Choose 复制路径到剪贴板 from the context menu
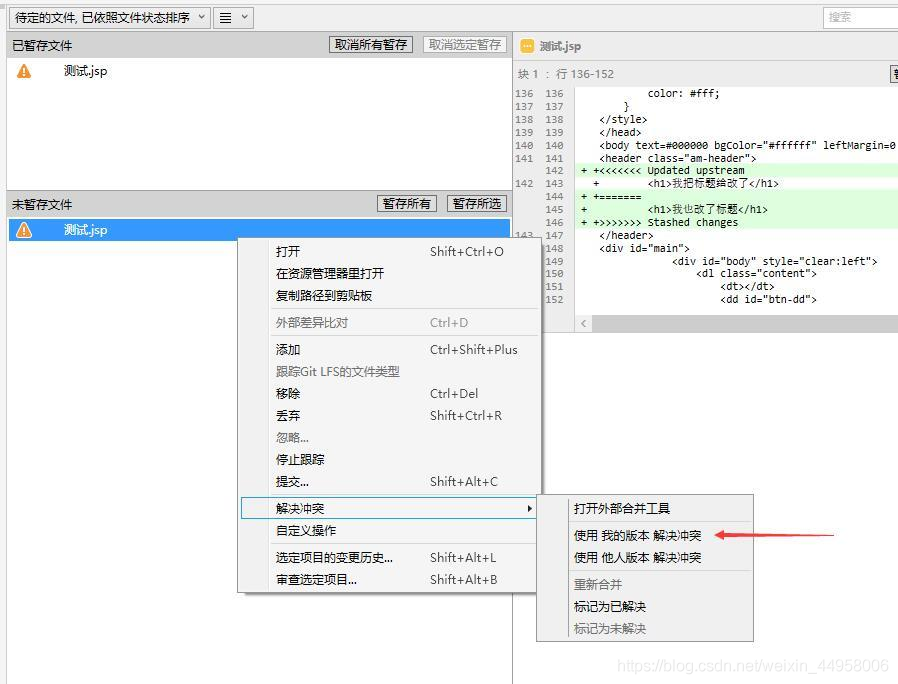The width and height of the screenshot is (898, 684). [324, 296]
